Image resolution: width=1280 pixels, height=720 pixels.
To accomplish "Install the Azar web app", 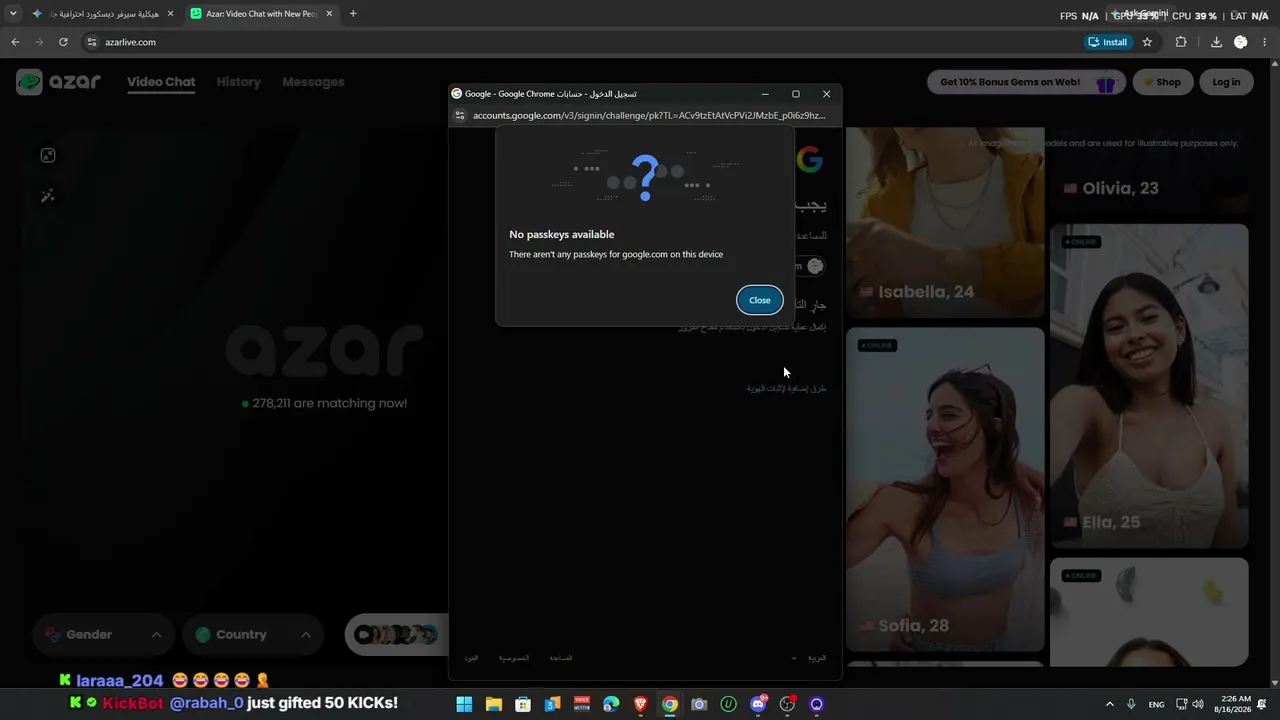I will 1108,42.
